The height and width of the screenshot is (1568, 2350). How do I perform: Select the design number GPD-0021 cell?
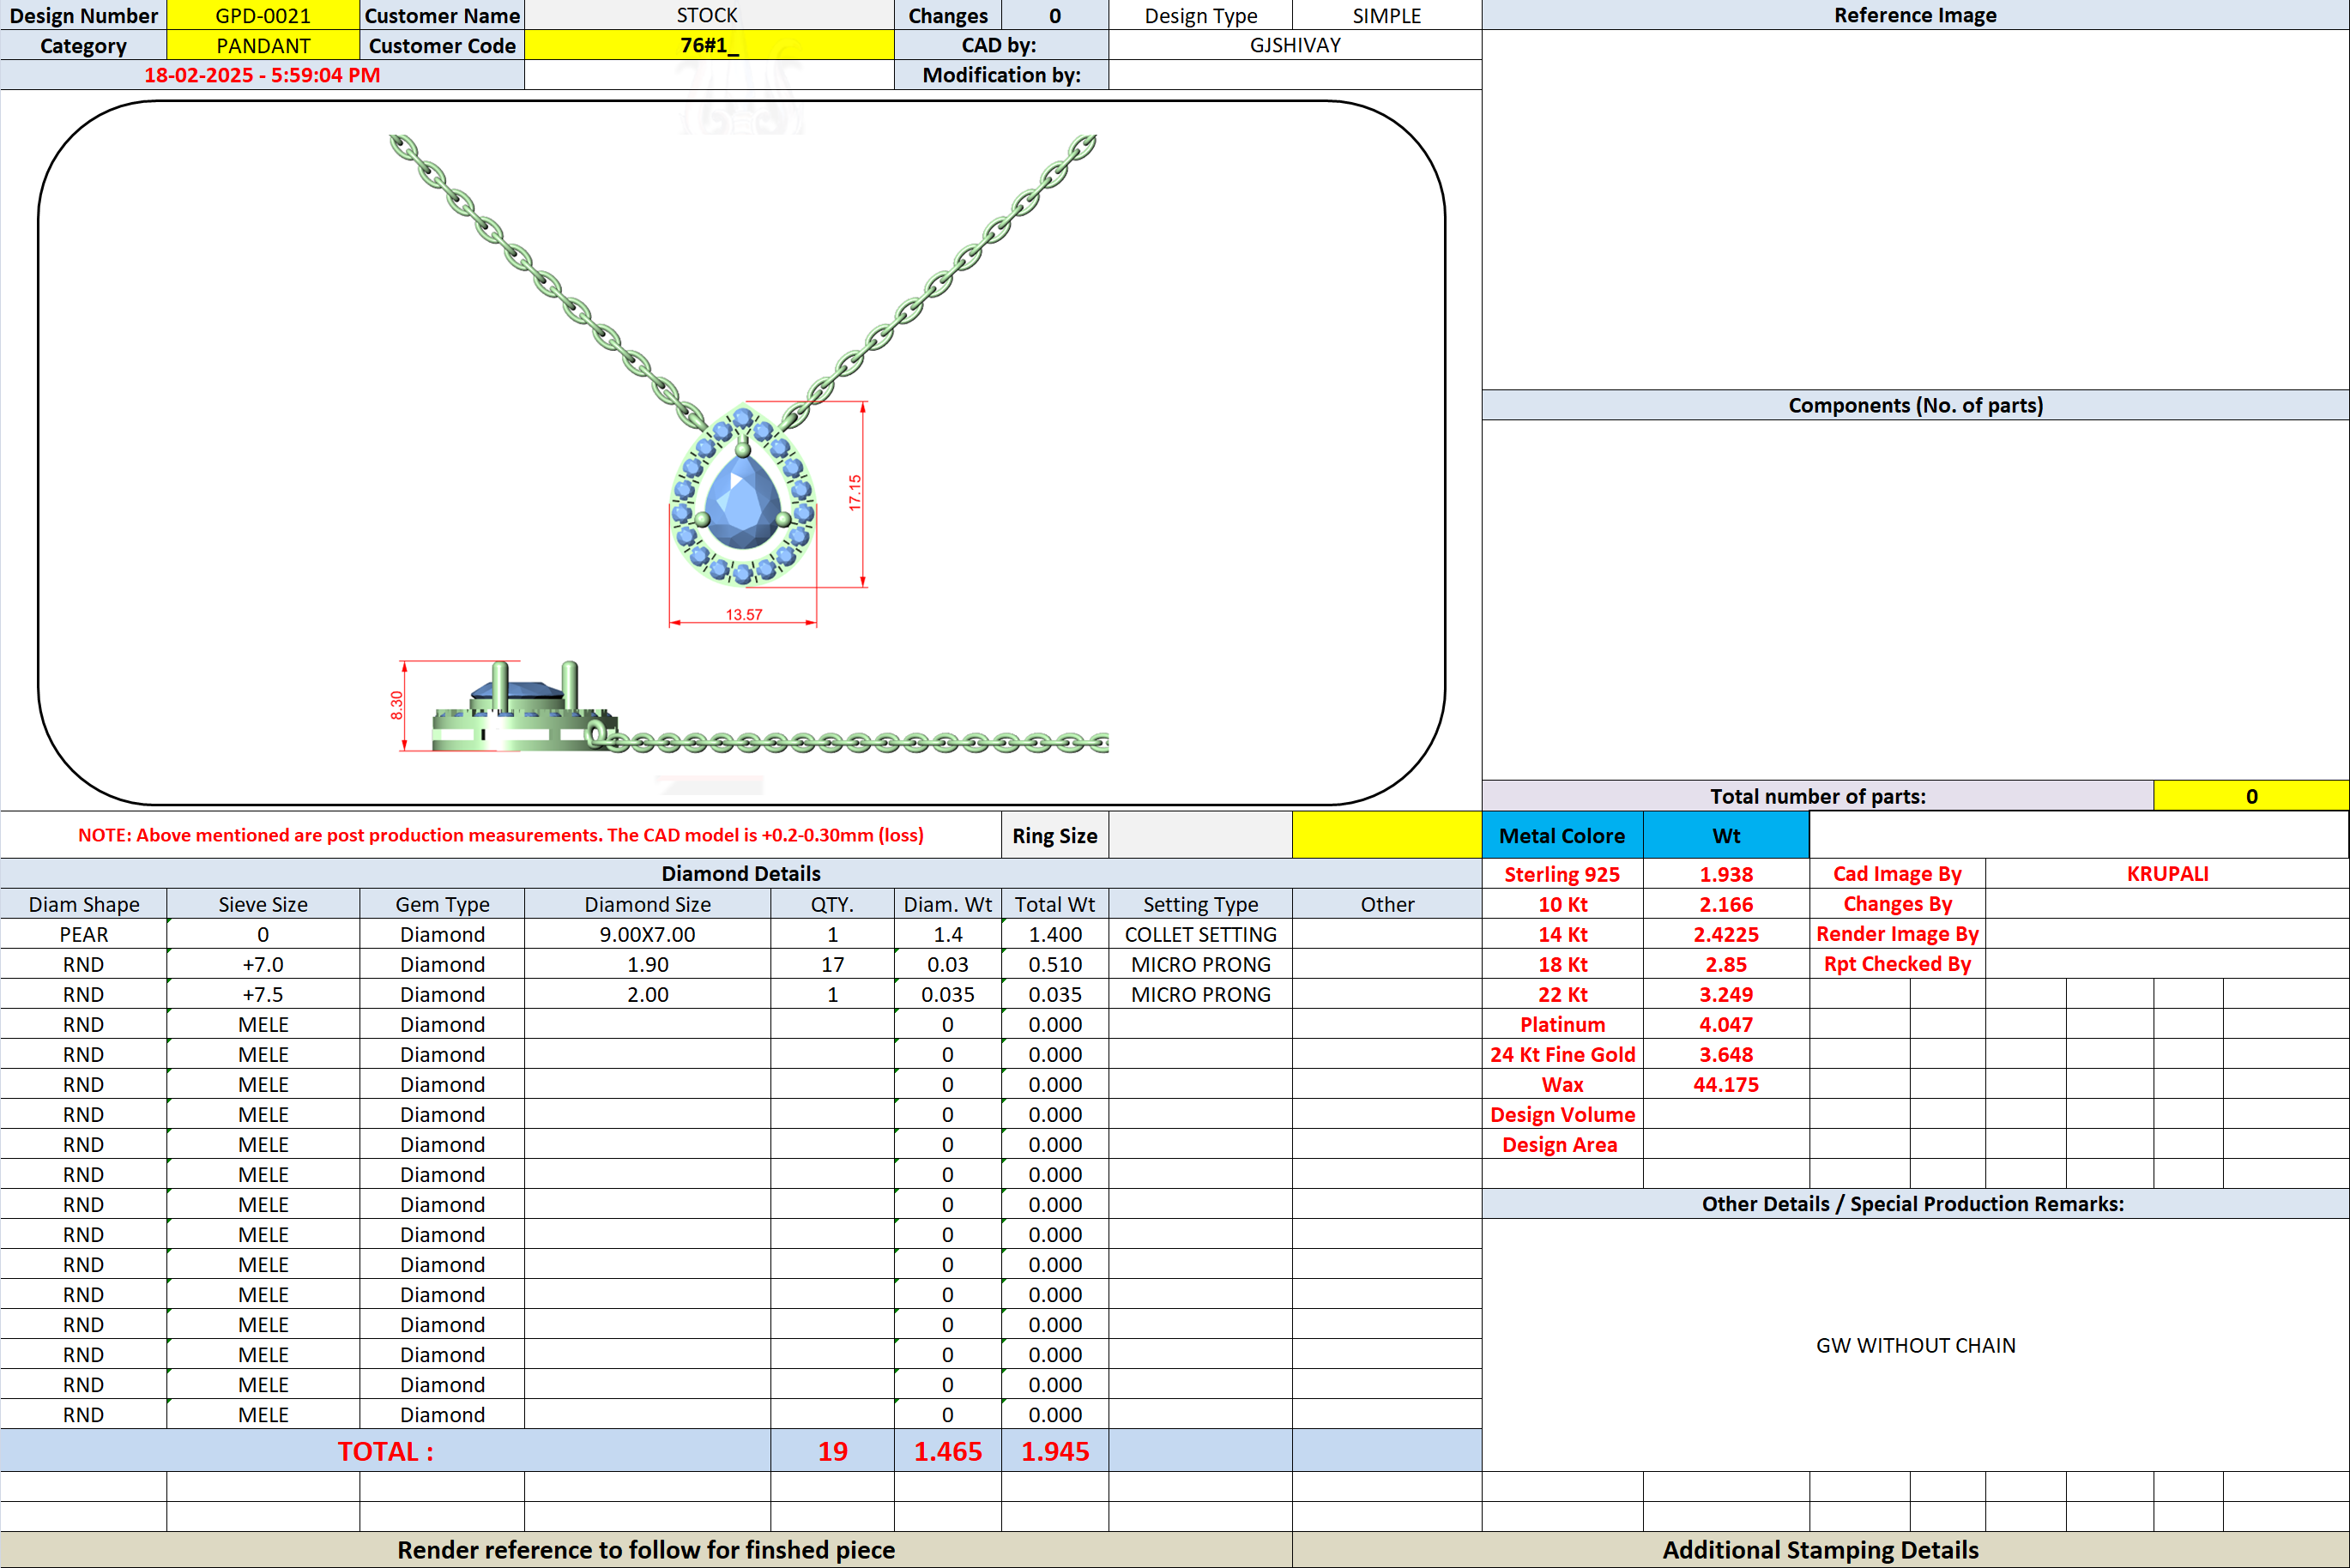tap(263, 15)
